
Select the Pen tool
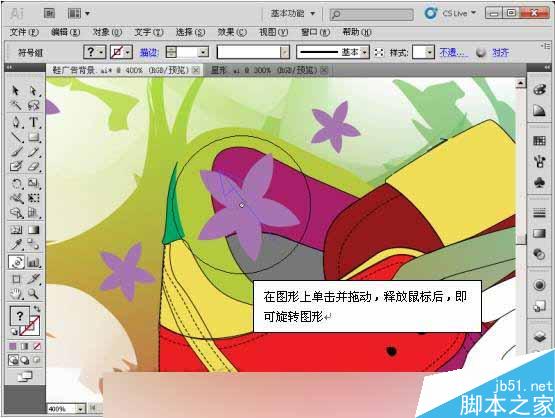point(16,122)
